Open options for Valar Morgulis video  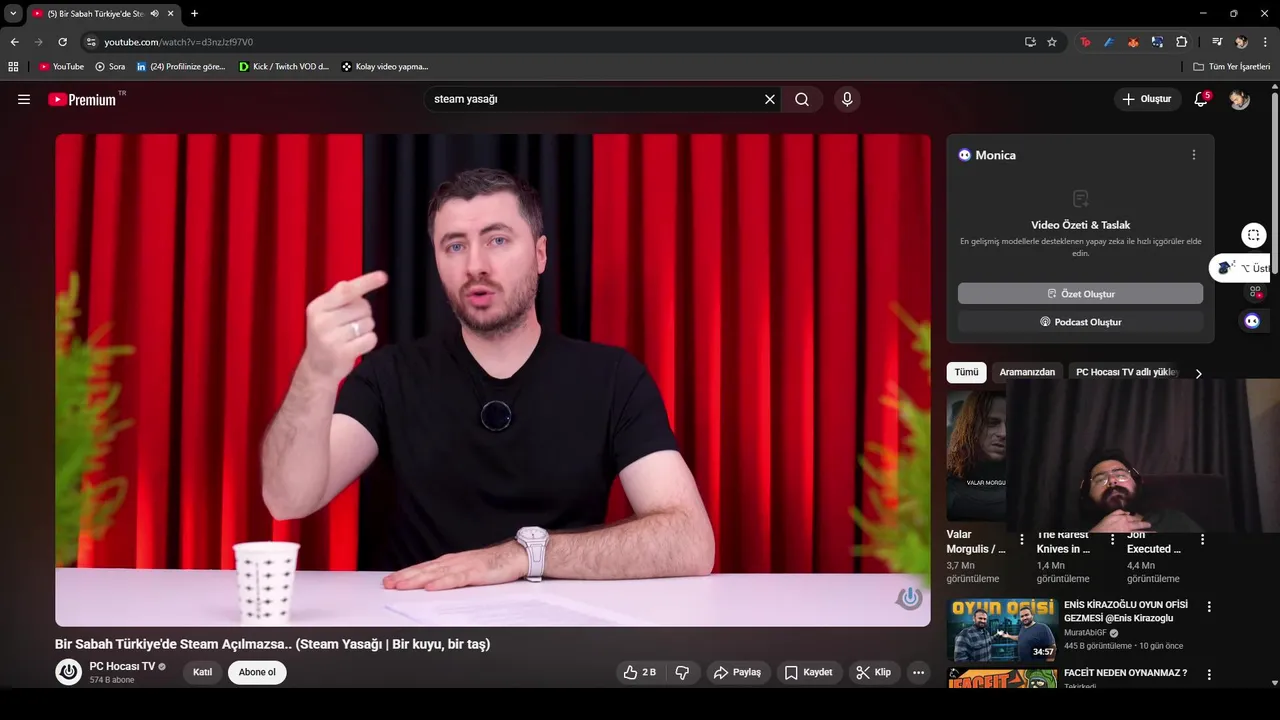1021,540
